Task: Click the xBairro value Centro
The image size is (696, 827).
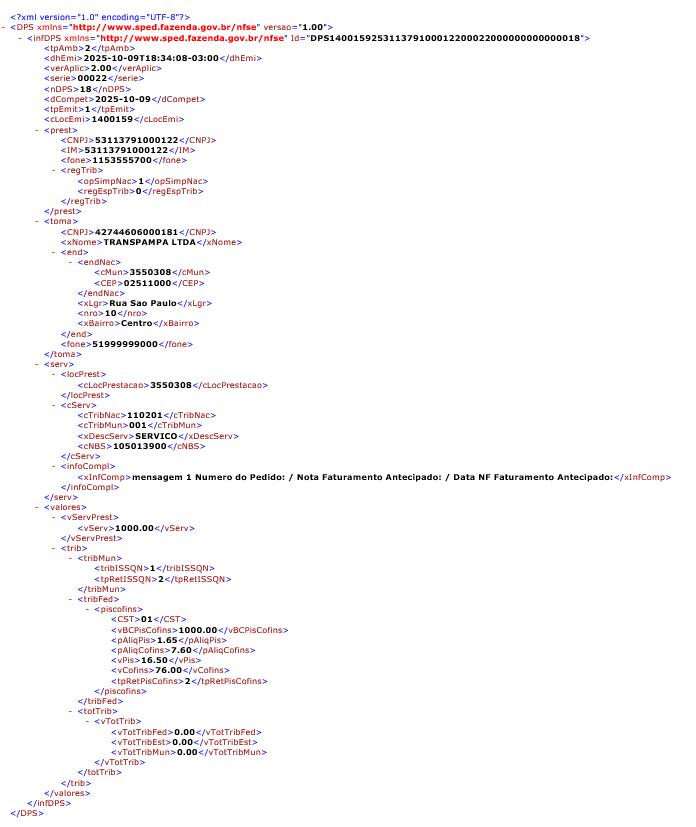Action: [x=137, y=323]
